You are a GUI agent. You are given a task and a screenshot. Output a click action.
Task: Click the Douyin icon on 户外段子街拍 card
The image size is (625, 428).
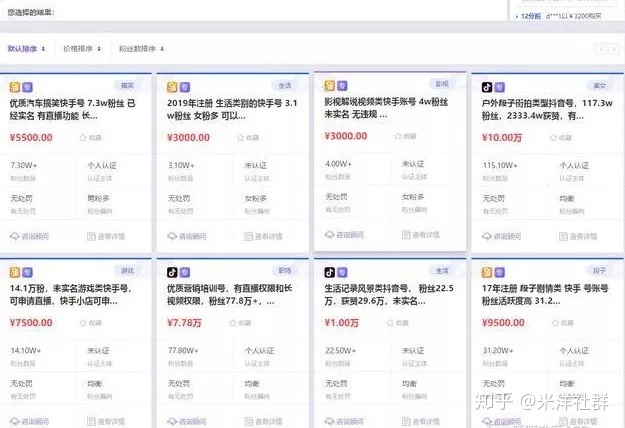click(487, 87)
